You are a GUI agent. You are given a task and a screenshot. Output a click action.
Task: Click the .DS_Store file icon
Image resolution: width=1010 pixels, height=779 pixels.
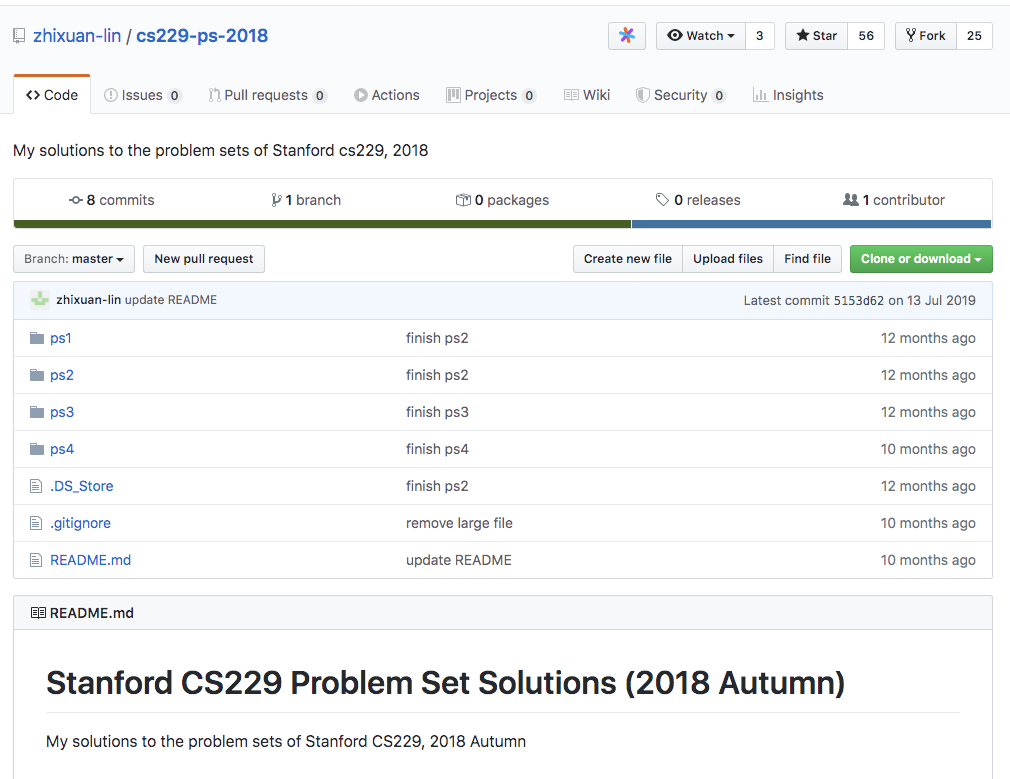37,486
